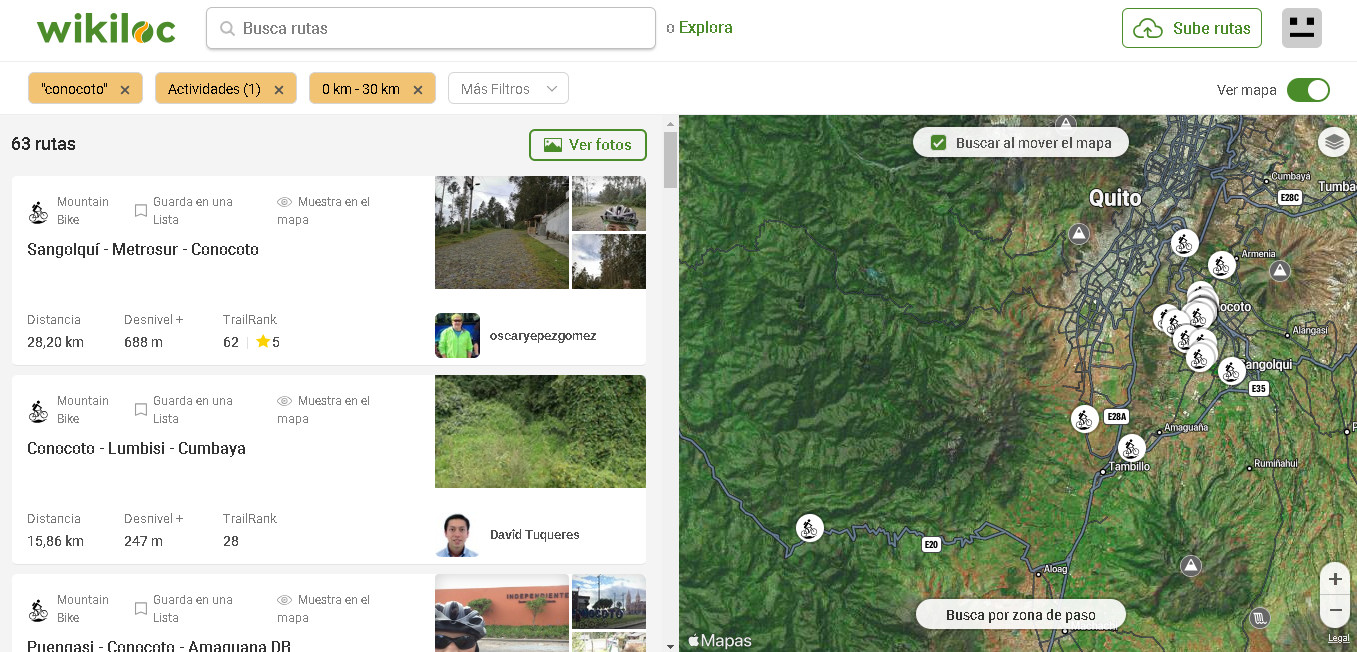Zoom in on the map
The width and height of the screenshot is (1357, 652).
pos(1335,579)
